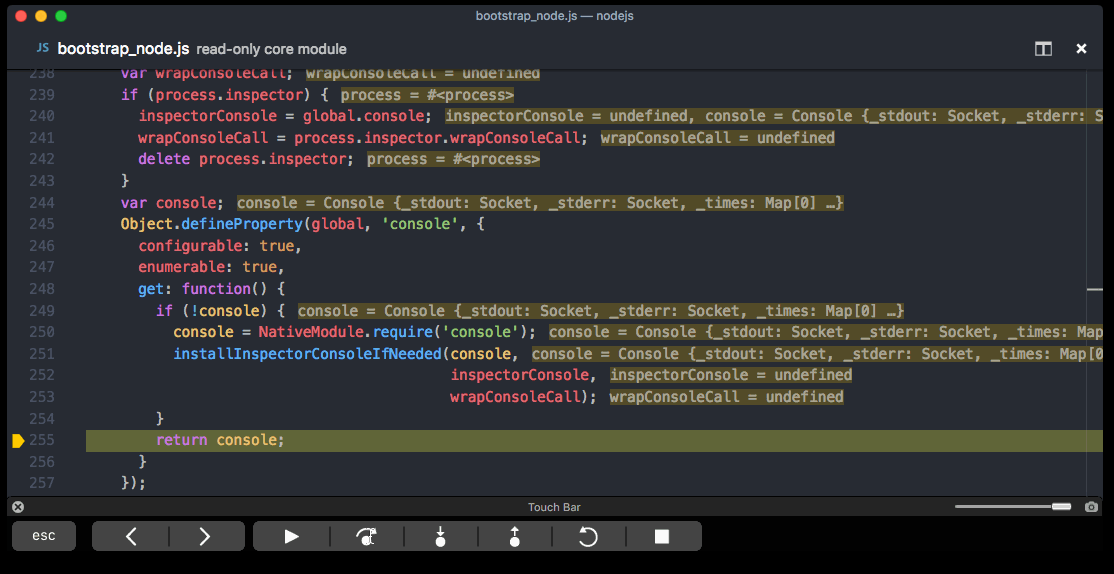Navigate back with Touch Bar left chevron

tap(131, 537)
